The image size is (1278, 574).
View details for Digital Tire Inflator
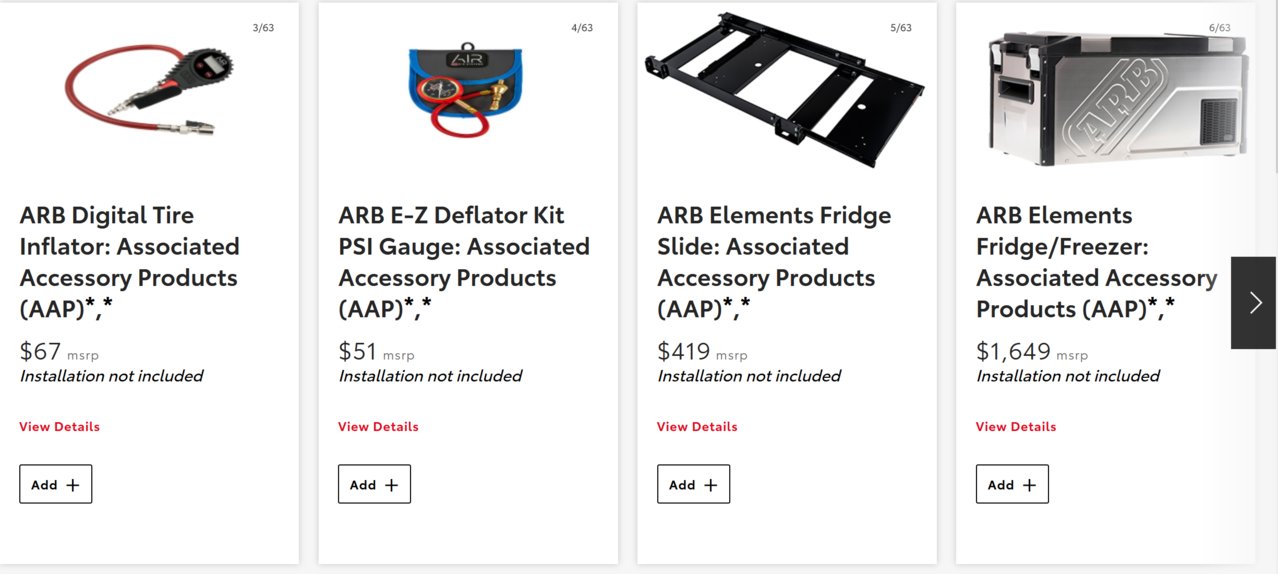(59, 426)
